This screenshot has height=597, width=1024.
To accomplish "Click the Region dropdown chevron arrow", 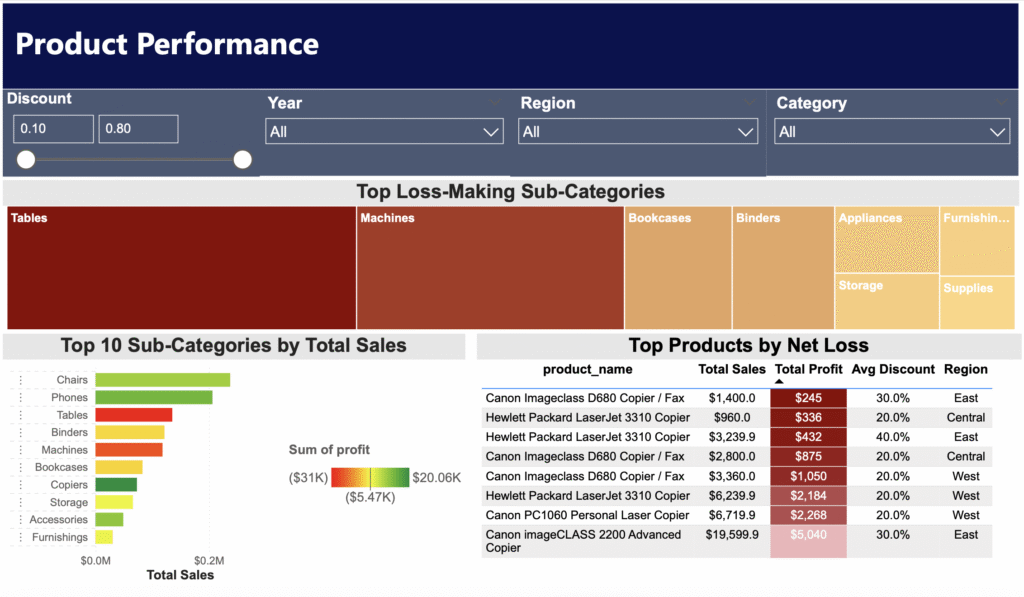I will pyautogui.click(x=746, y=132).
